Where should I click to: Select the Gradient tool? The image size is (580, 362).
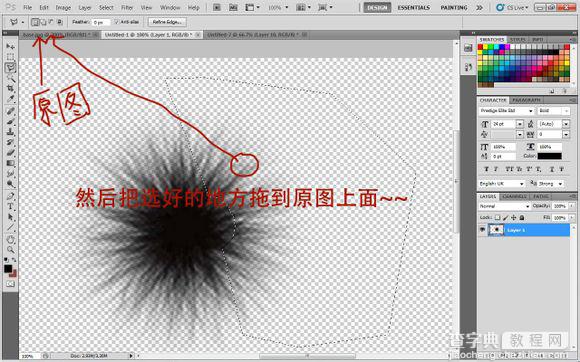10,163
